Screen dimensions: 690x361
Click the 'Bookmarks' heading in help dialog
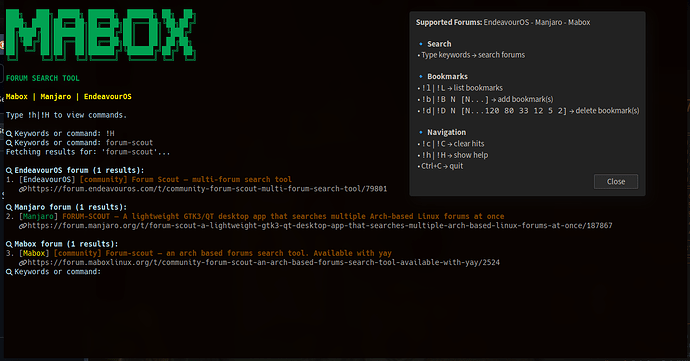[x=447, y=77]
